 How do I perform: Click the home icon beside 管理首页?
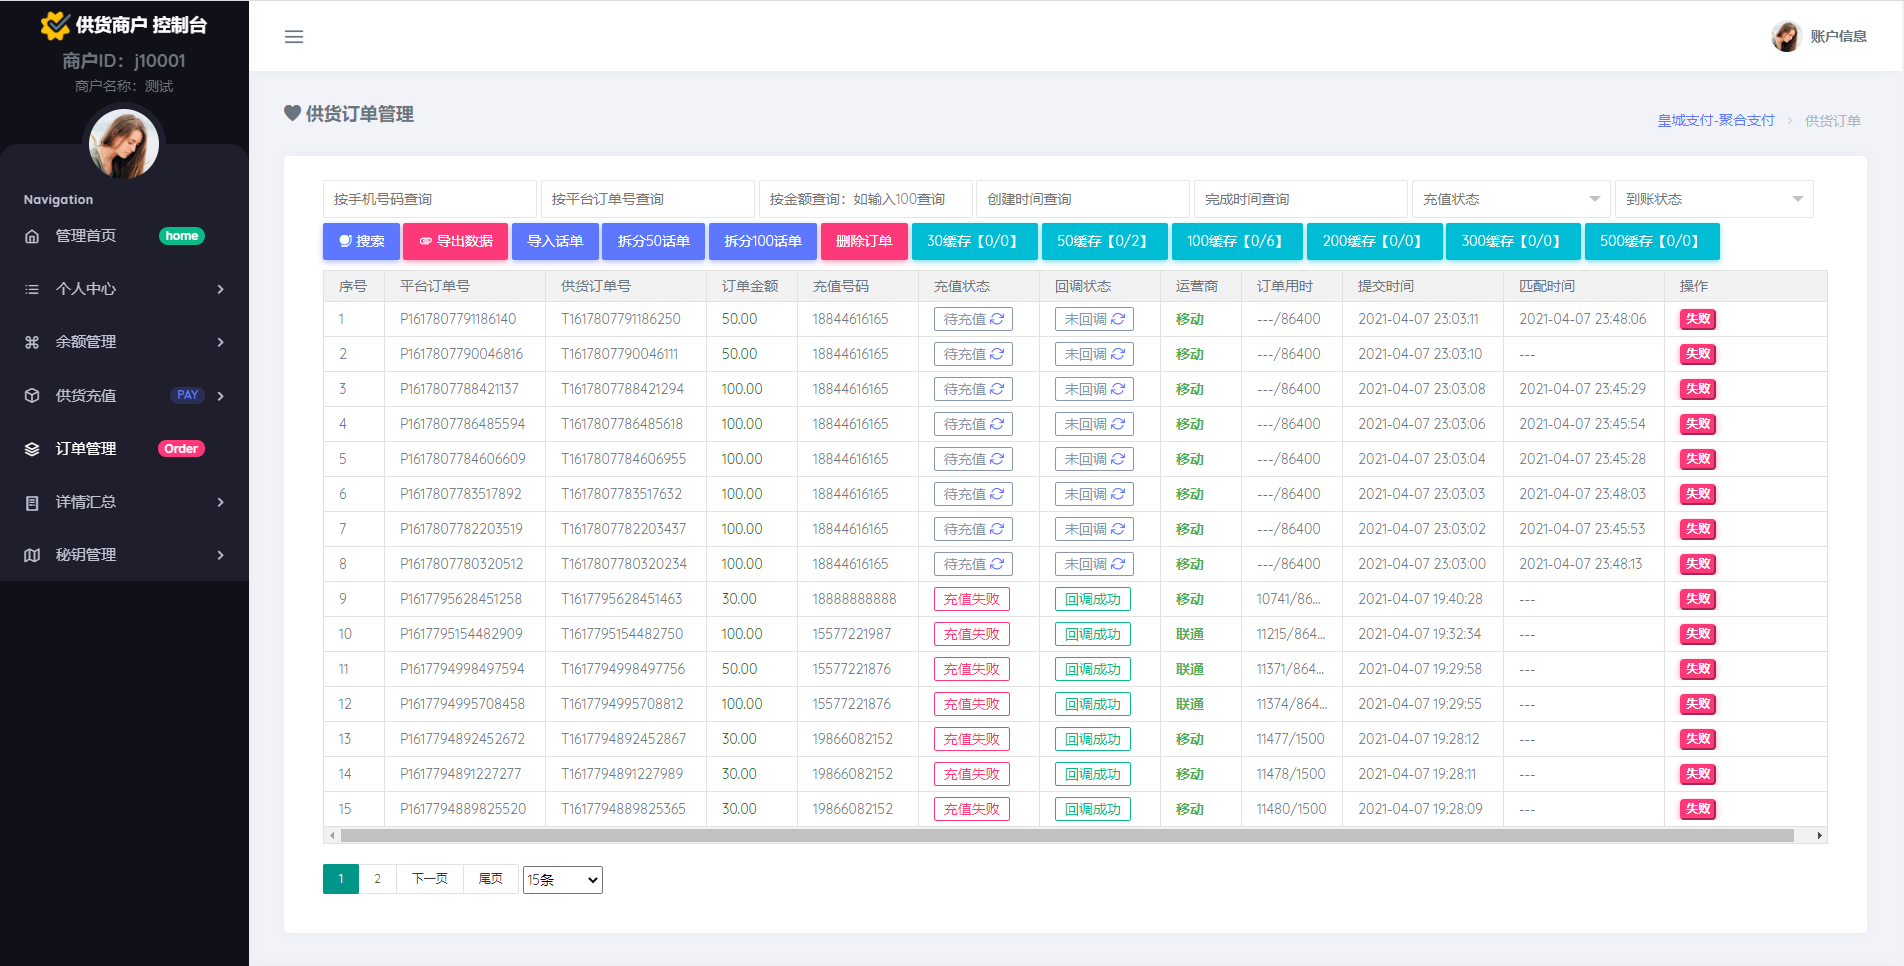pos(32,236)
